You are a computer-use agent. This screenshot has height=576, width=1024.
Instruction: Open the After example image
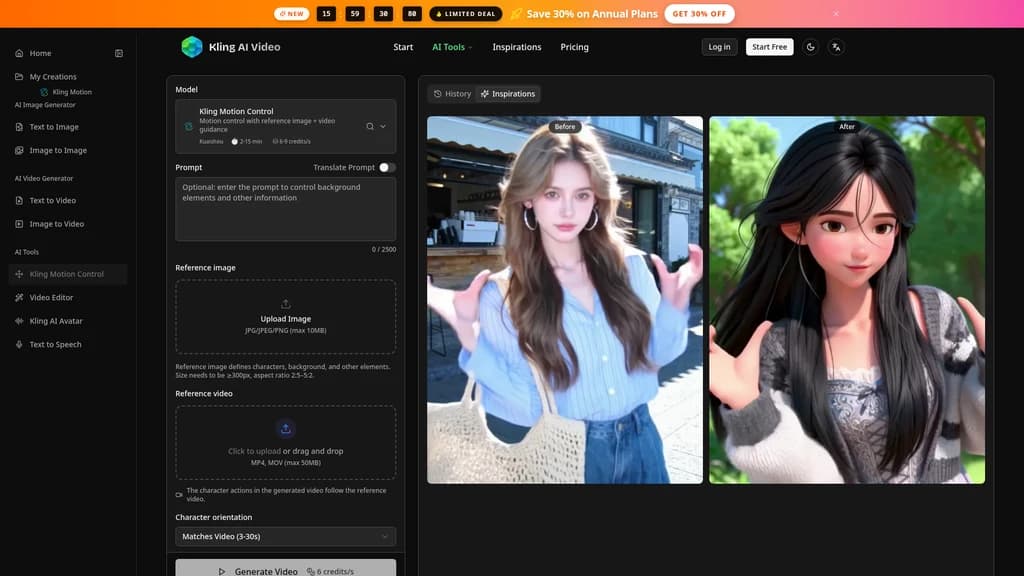tap(847, 300)
